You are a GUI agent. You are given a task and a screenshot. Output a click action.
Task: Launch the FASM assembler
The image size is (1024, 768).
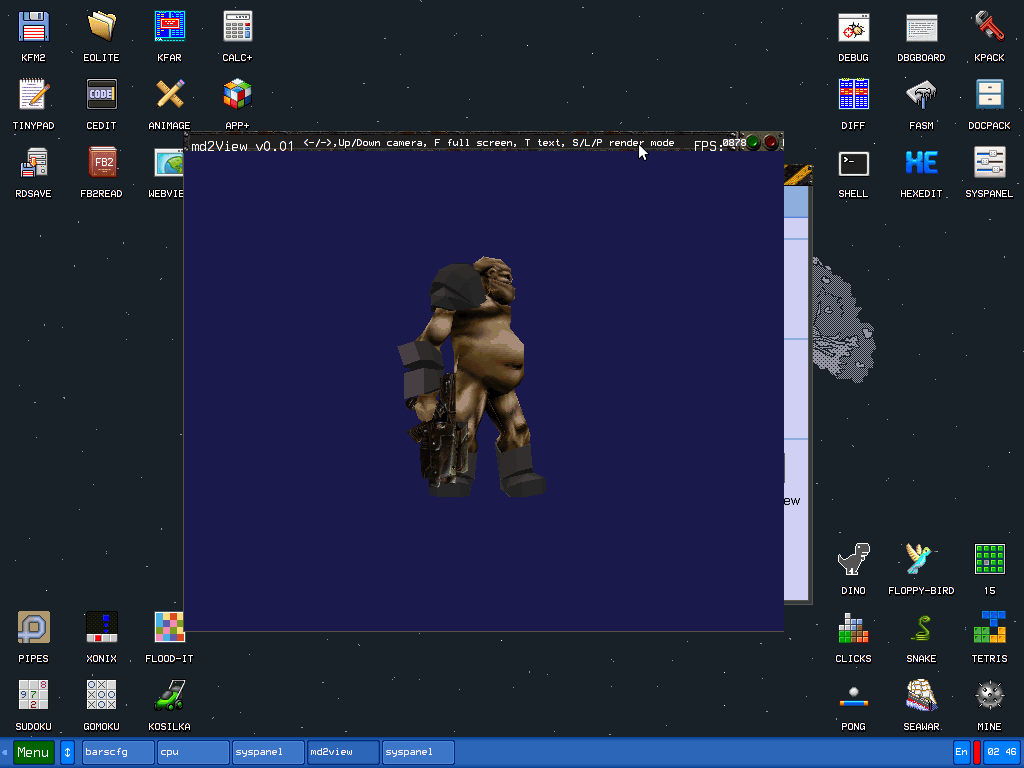click(x=921, y=93)
